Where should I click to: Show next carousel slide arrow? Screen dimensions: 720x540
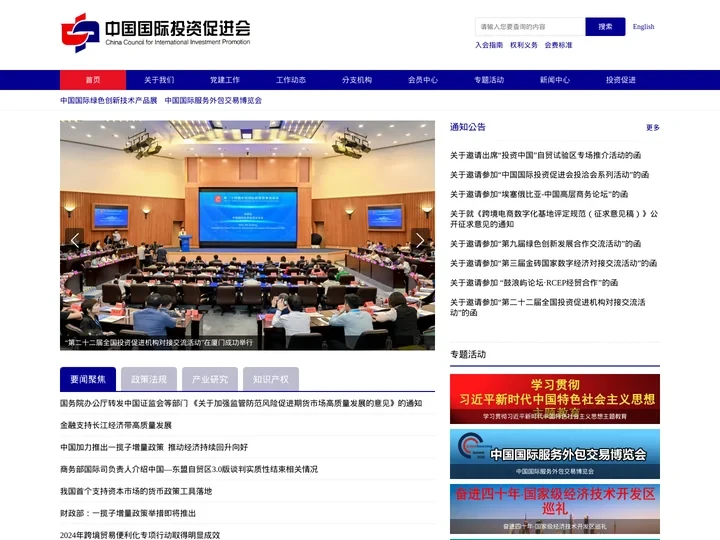(420, 240)
